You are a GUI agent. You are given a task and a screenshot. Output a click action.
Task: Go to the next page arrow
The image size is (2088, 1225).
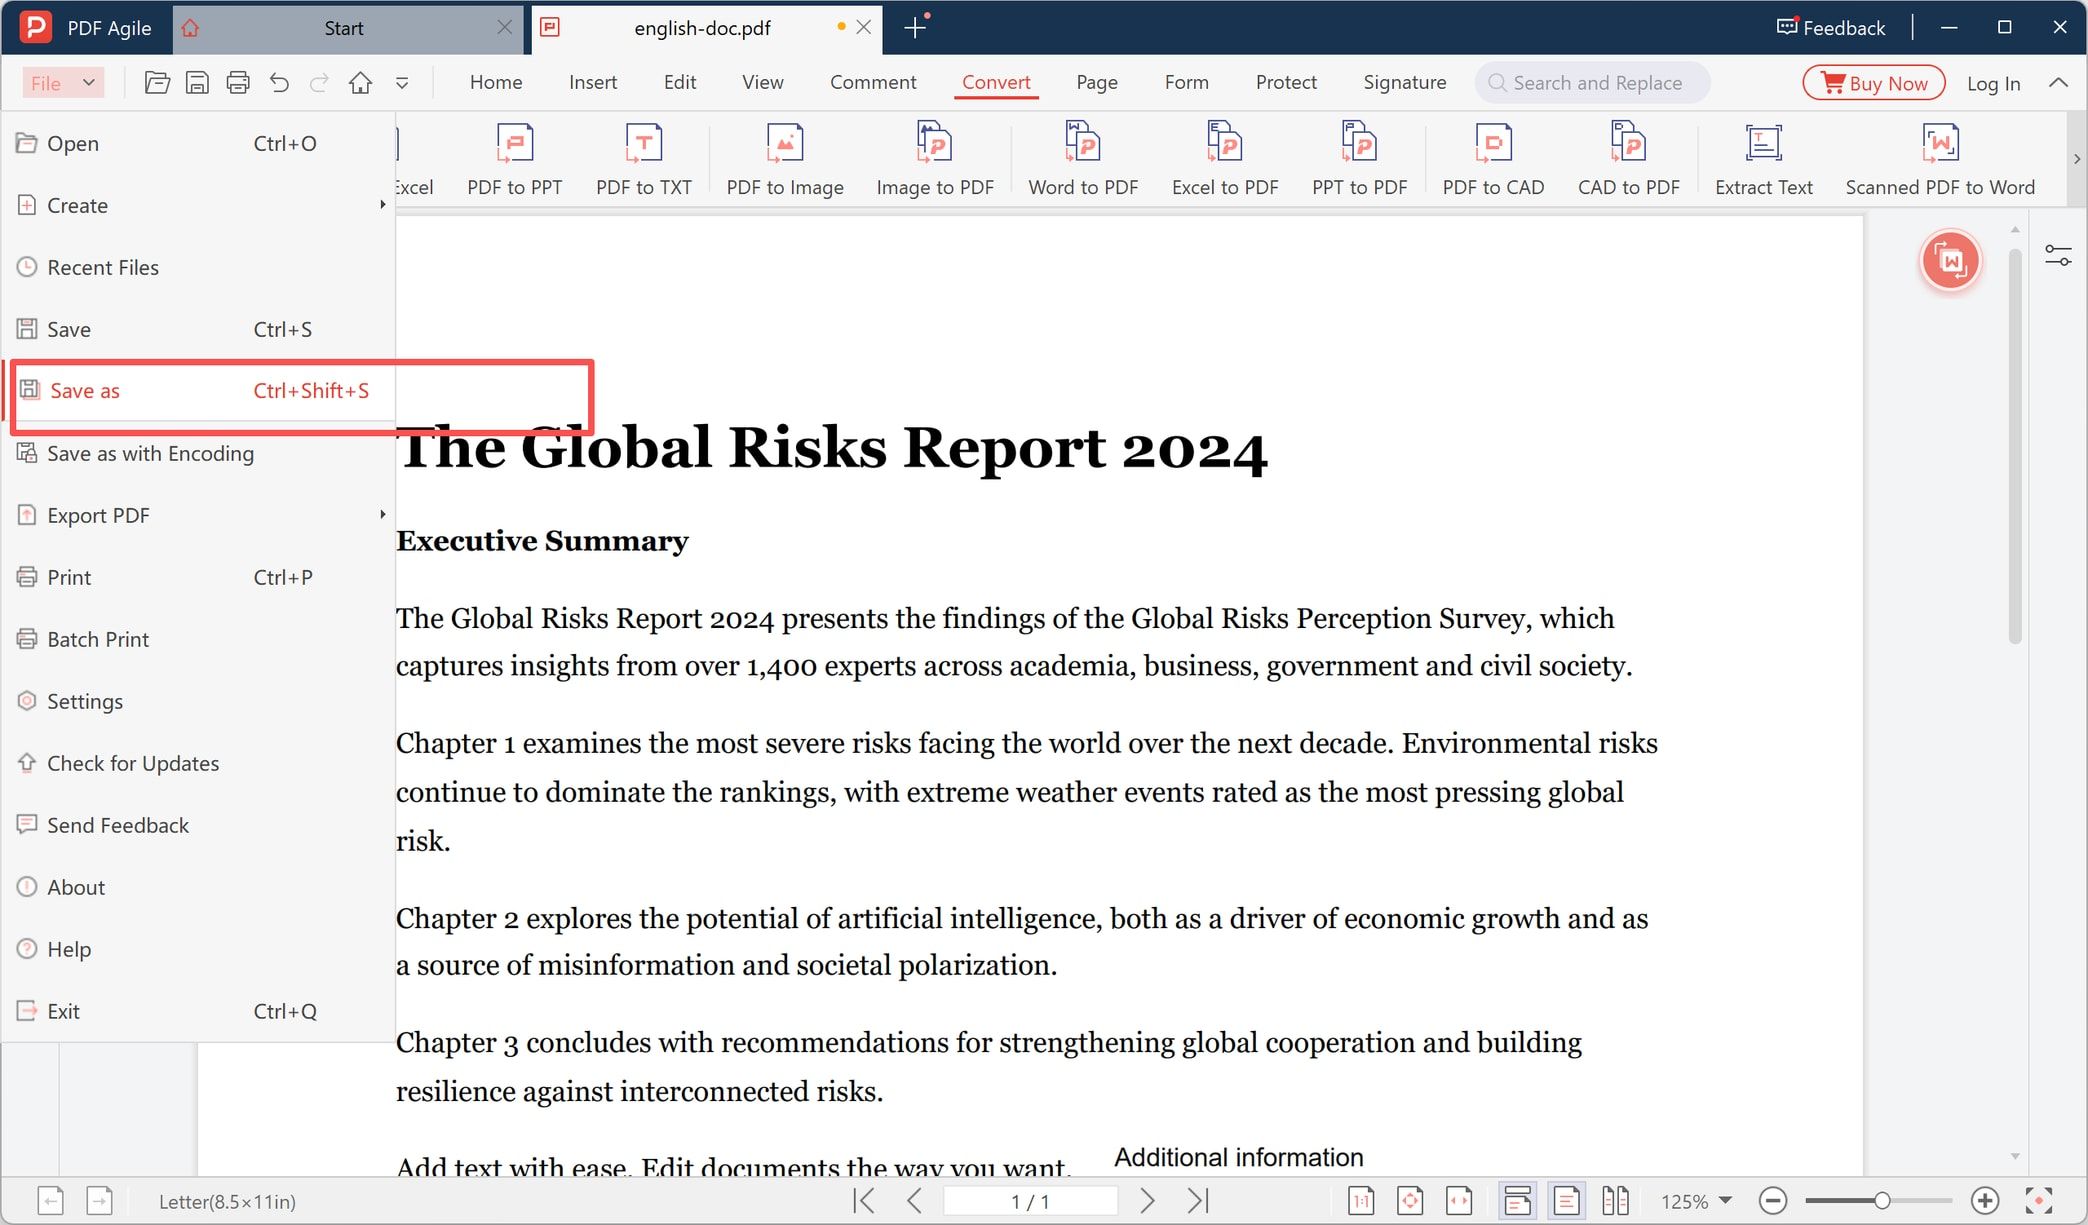(x=1147, y=1200)
